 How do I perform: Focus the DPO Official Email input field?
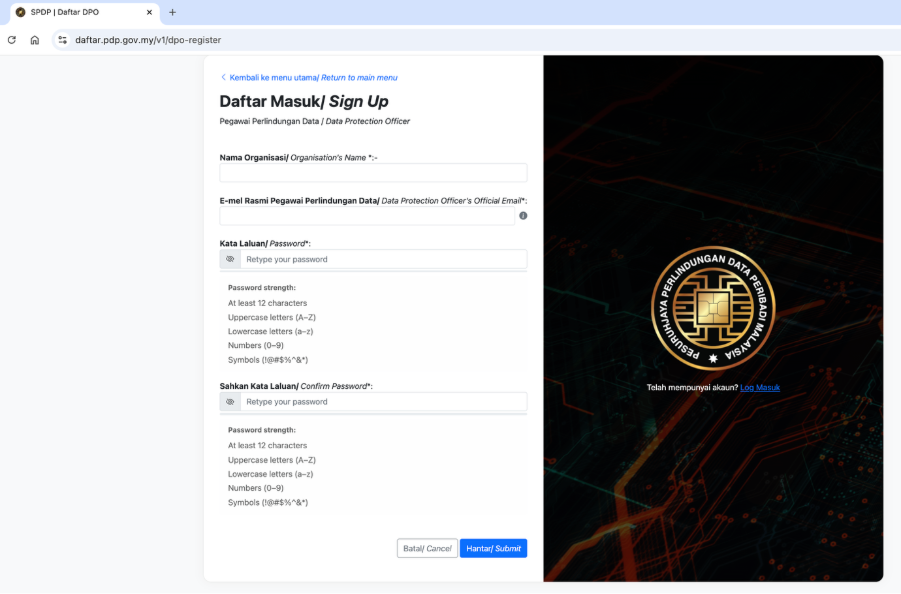click(367, 216)
